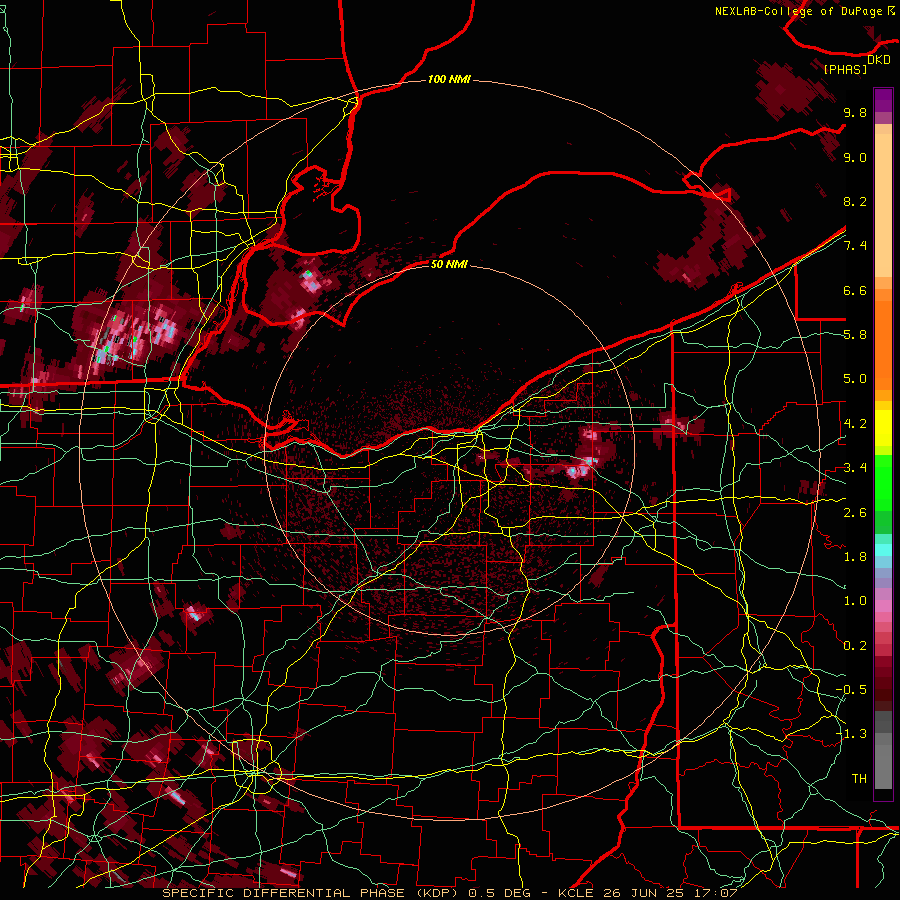
Task: Click the 5.8 legend value
Action: click(x=855, y=335)
